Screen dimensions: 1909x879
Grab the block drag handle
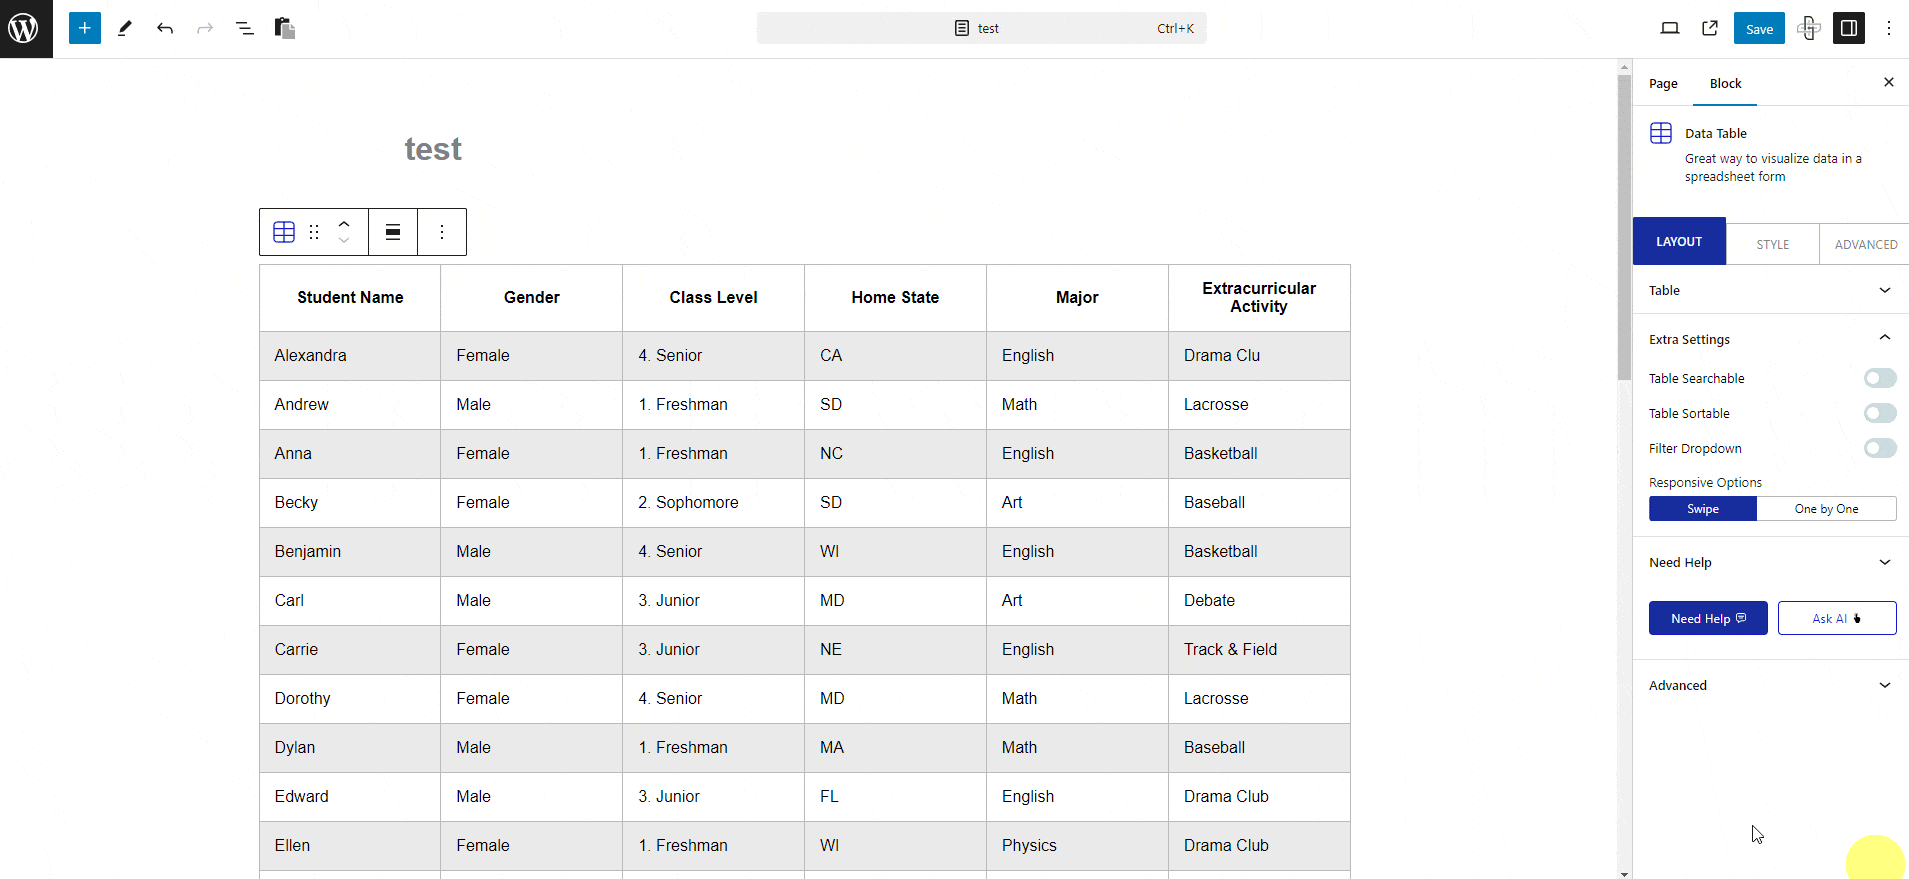coord(314,232)
